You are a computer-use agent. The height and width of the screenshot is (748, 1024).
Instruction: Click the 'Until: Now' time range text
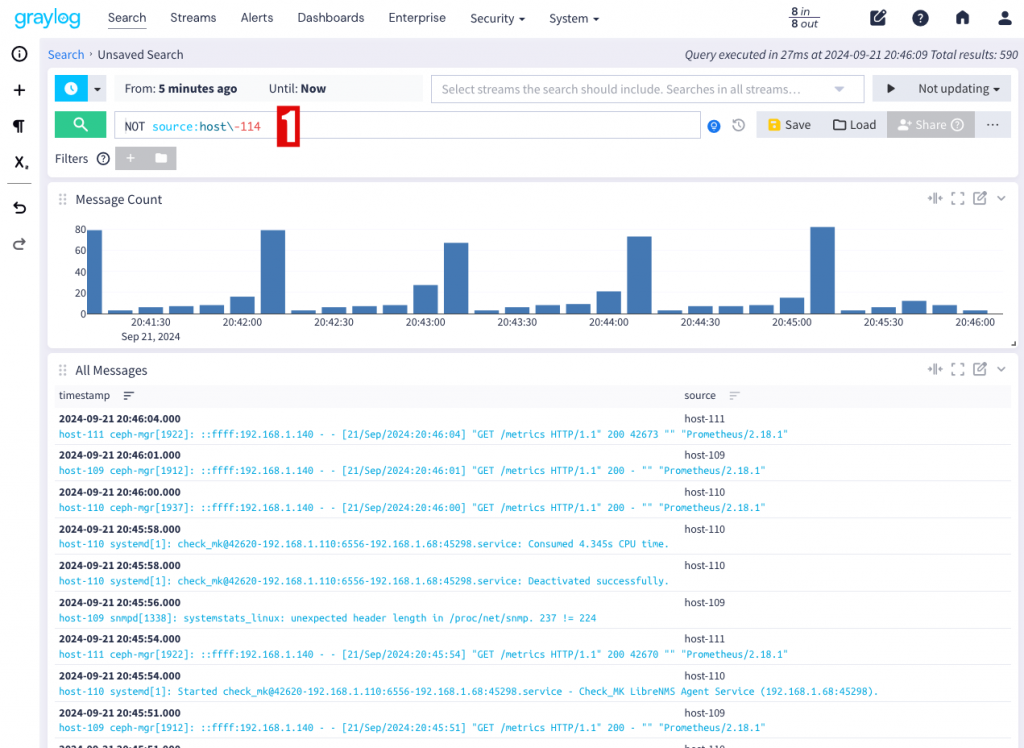click(297, 89)
